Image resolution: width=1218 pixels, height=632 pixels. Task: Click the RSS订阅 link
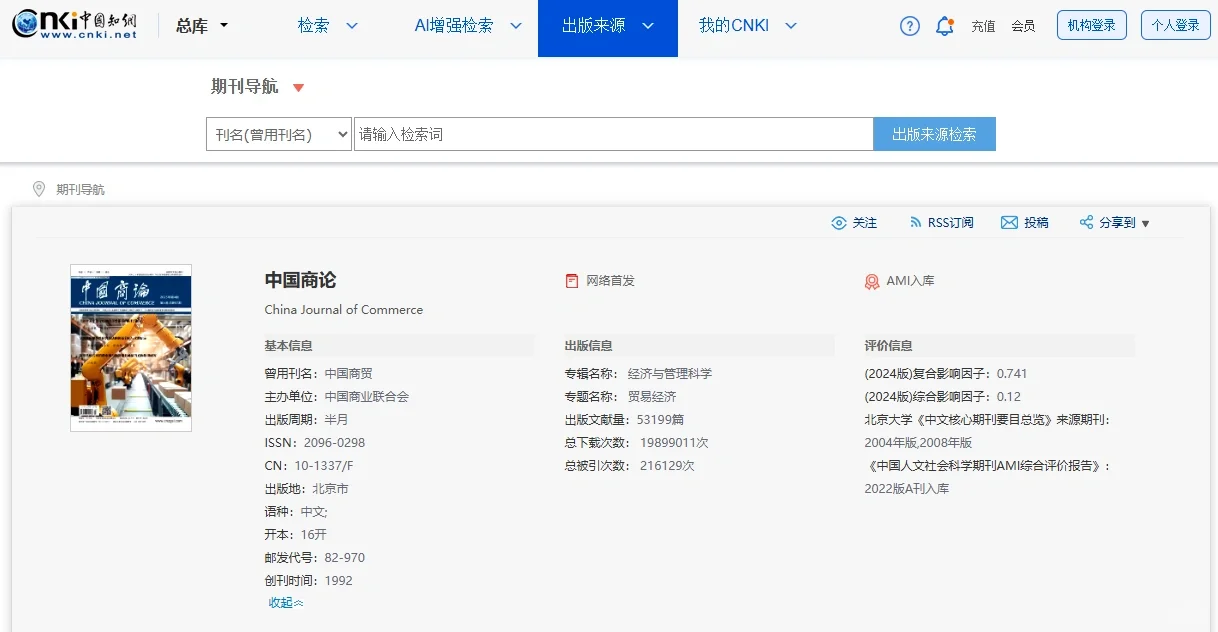click(x=950, y=223)
